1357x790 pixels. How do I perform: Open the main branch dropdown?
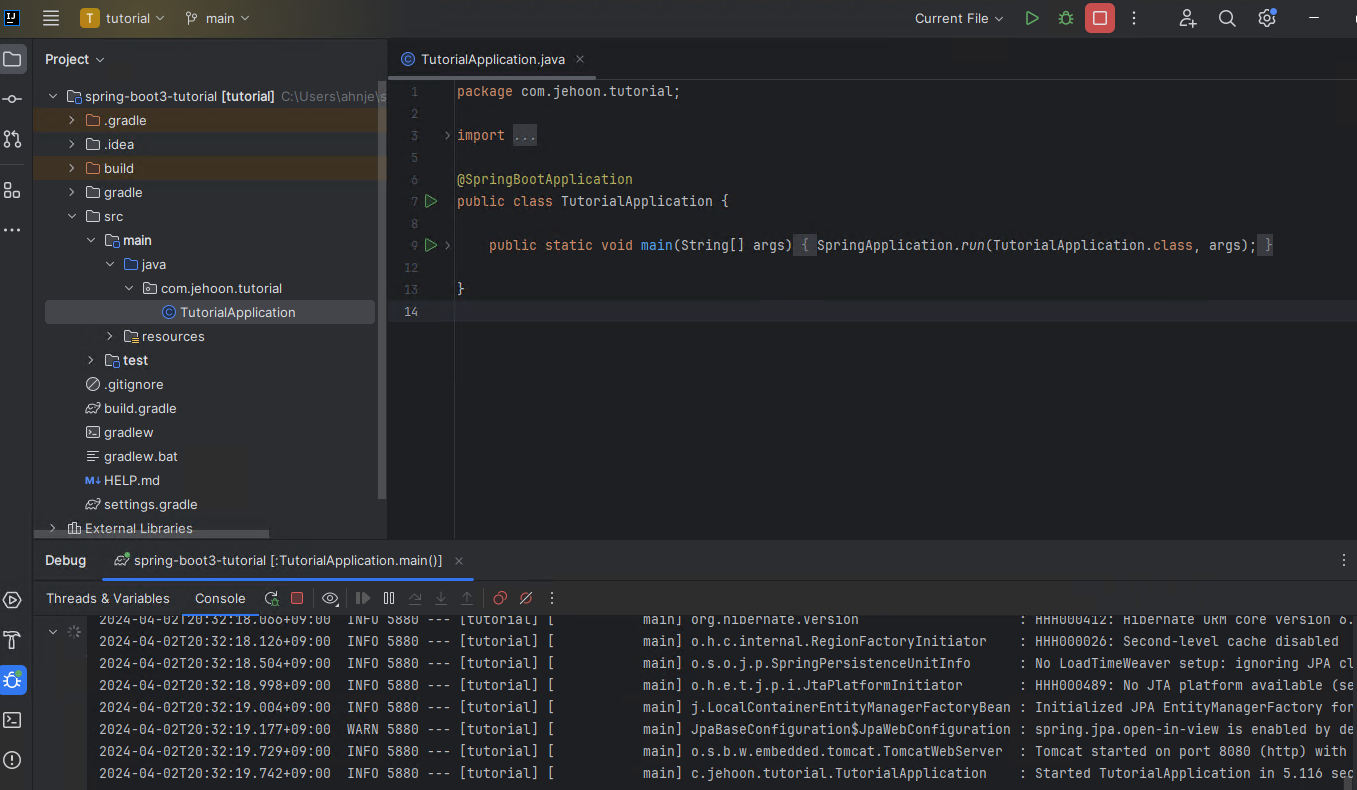click(217, 18)
